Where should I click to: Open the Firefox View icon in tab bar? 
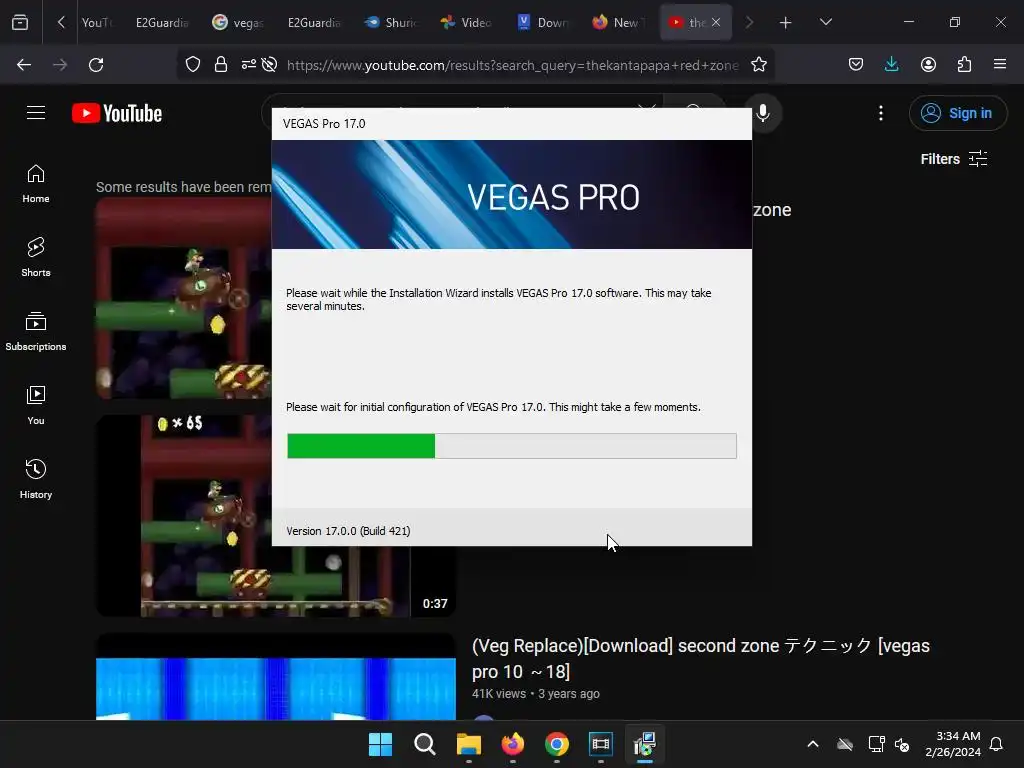click(x=20, y=22)
